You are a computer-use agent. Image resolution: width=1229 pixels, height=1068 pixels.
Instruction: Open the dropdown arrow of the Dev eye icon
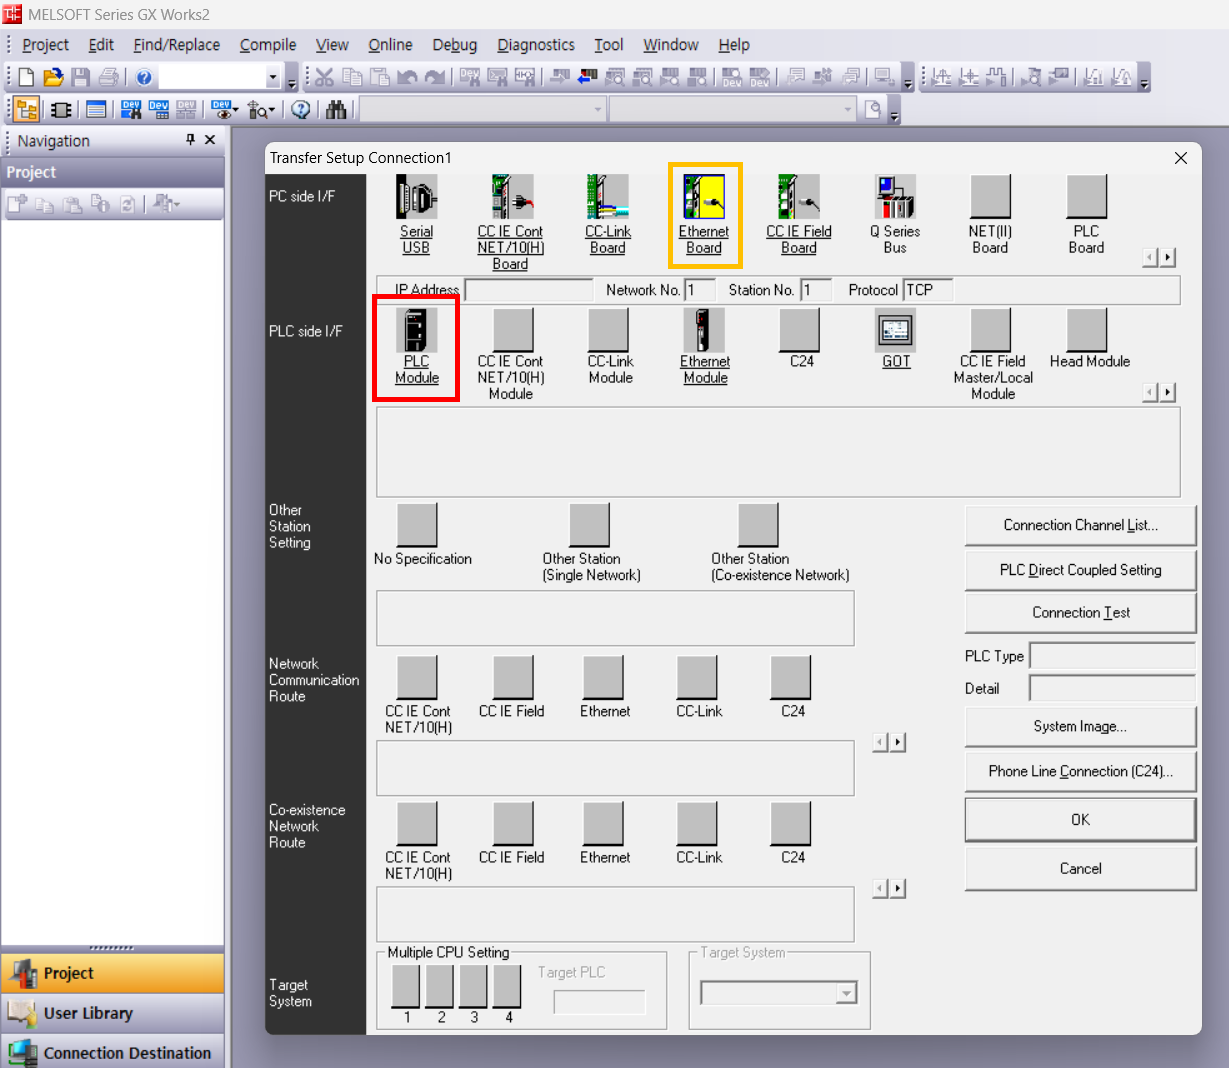(x=234, y=109)
